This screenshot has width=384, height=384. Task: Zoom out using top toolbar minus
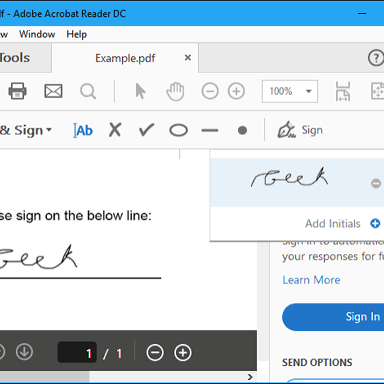point(210,91)
